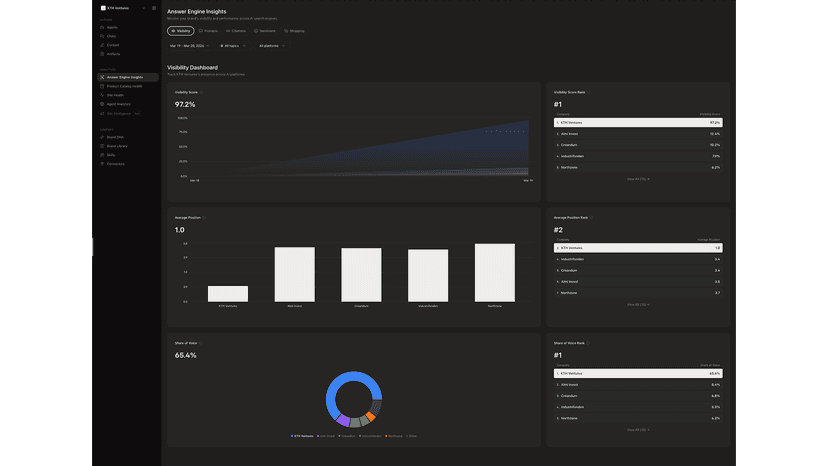This screenshot has width=828, height=466.
Task: Switch to the Shopping tab
Action: 295,31
